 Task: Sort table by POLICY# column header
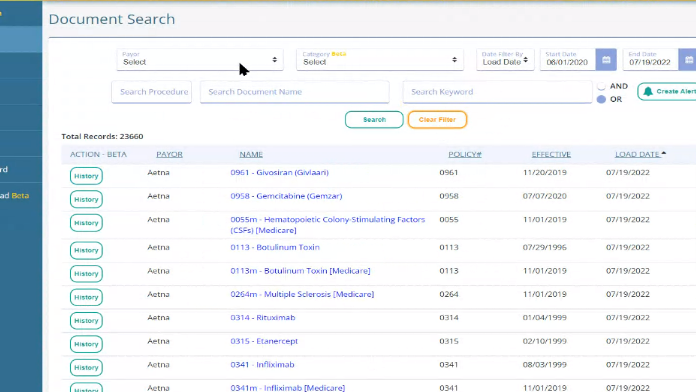point(465,154)
